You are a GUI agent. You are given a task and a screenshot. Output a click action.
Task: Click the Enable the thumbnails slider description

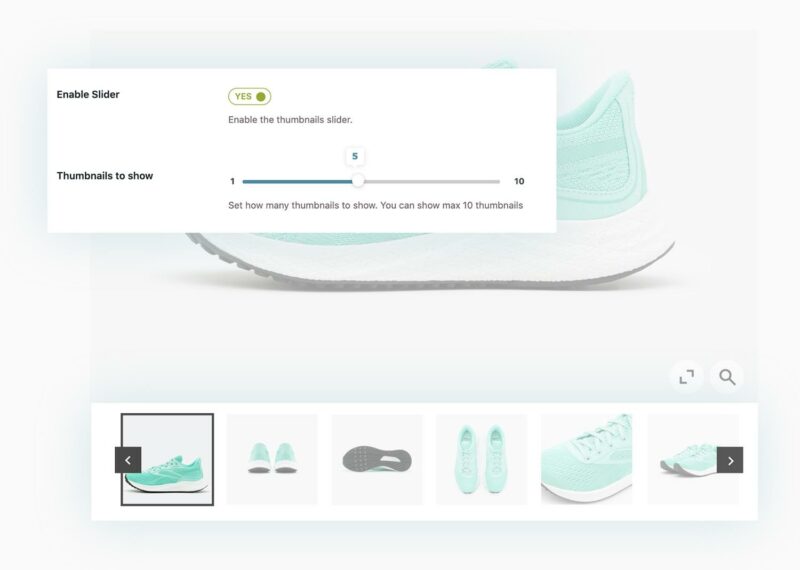point(290,120)
